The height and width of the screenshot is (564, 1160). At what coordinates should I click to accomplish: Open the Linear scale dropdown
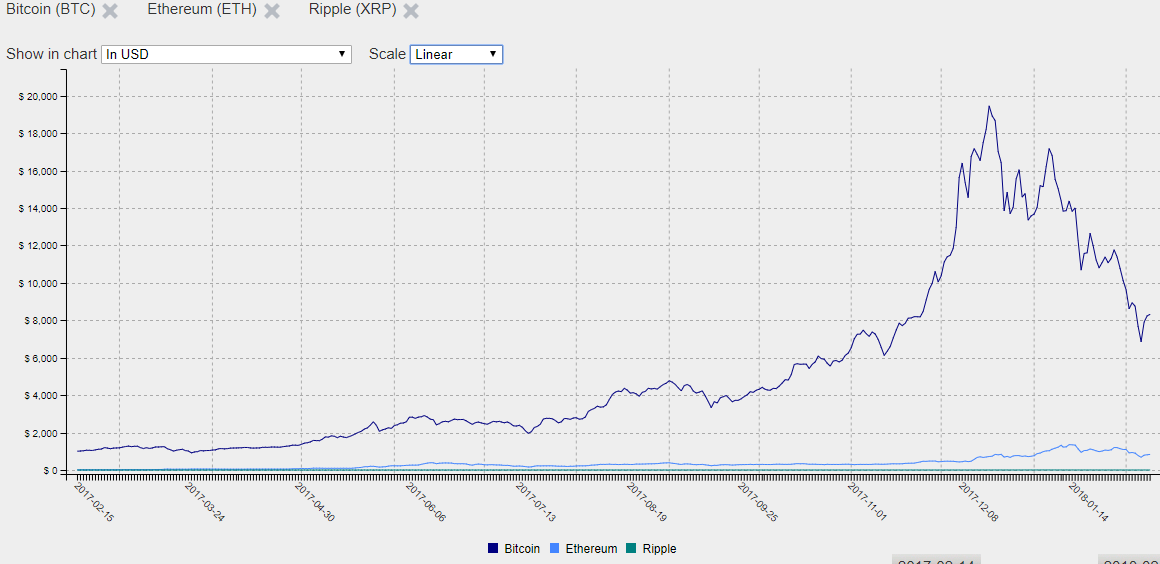(x=456, y=54)
